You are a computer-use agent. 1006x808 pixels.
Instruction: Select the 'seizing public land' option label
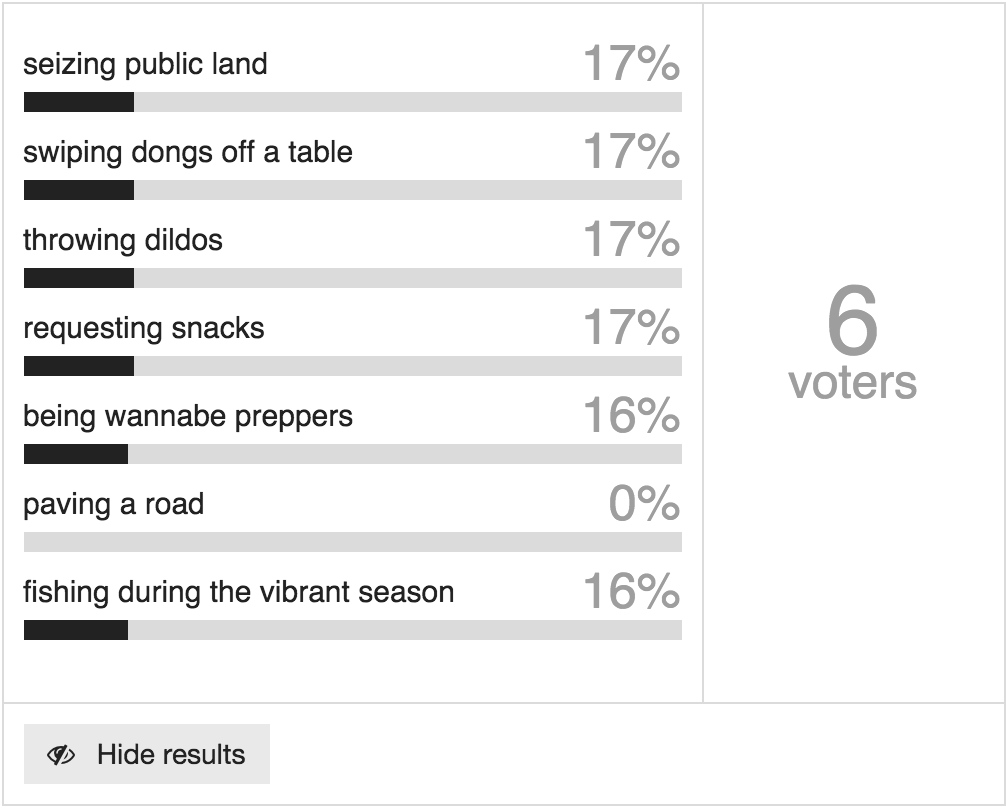click(146, 64)
